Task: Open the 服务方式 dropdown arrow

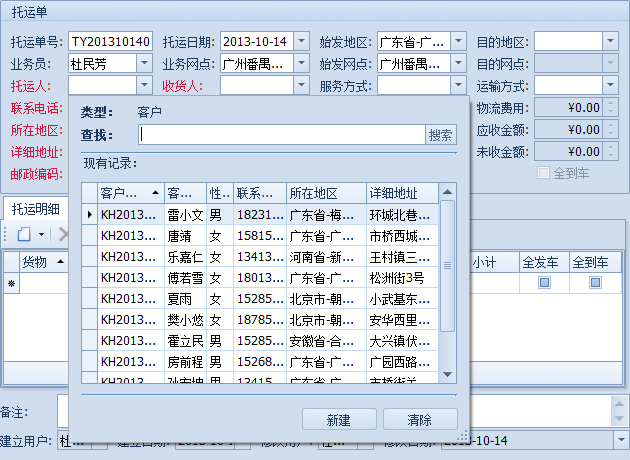Action: 458,86
